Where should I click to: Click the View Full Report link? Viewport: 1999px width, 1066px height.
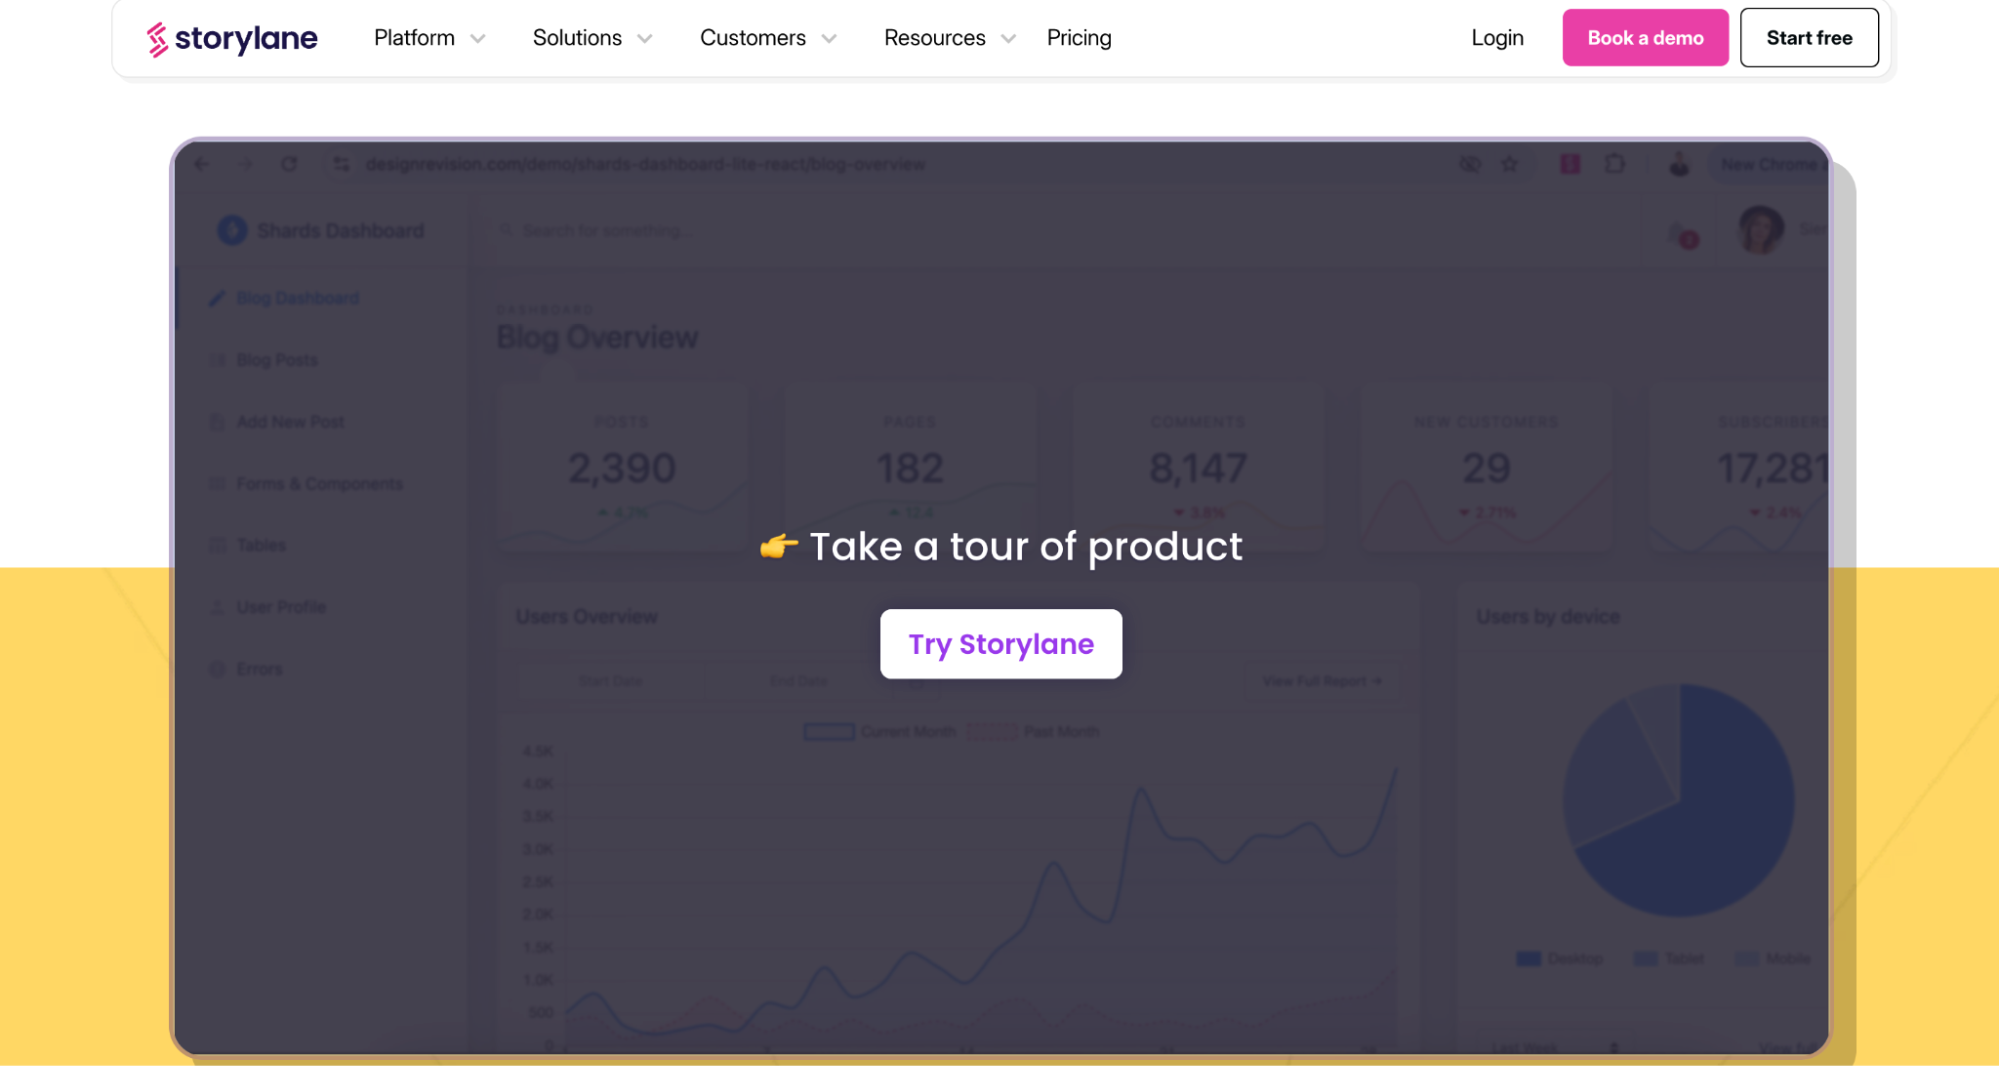(x=1322, y=681)
